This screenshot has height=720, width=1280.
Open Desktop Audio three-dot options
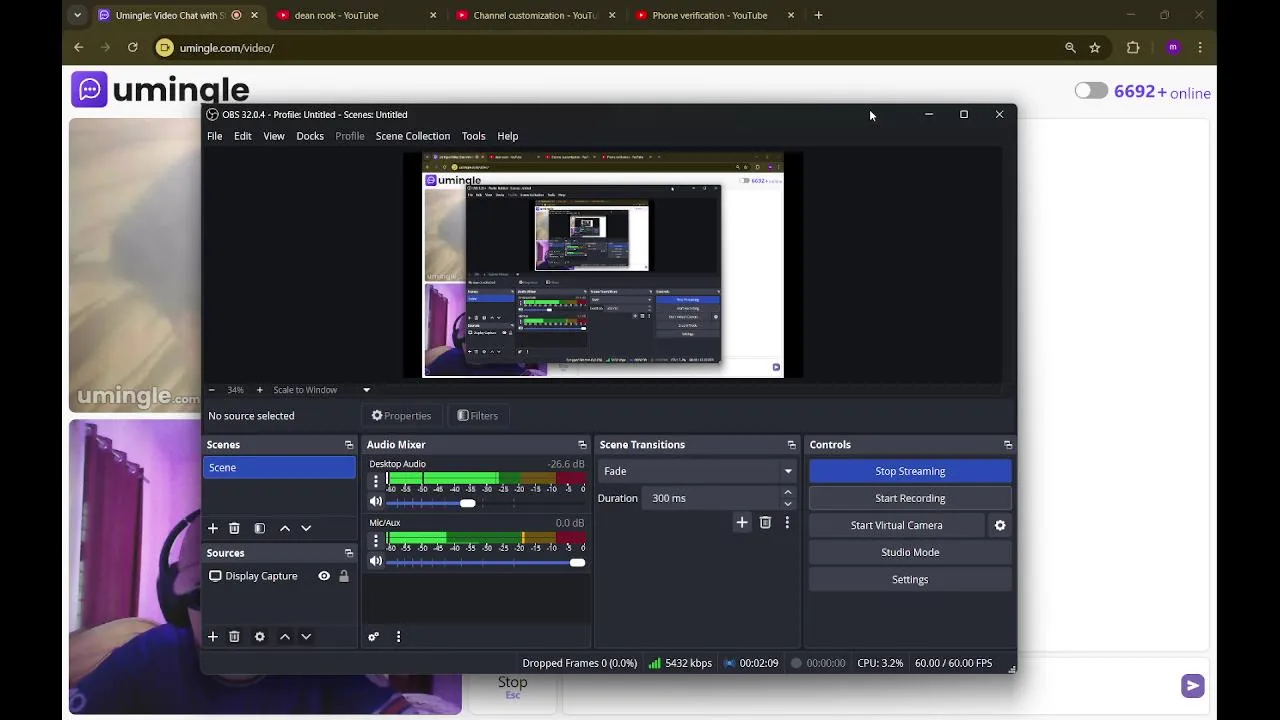tap(376, 481)
